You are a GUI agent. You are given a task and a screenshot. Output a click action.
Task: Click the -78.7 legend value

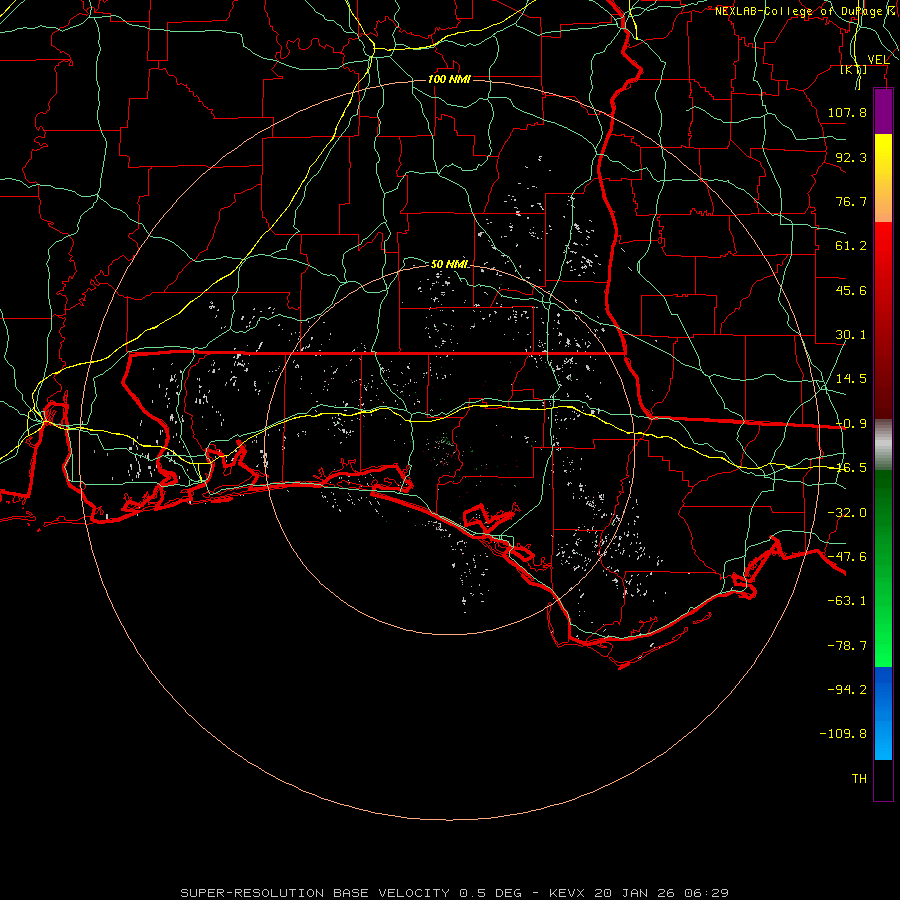847,646
